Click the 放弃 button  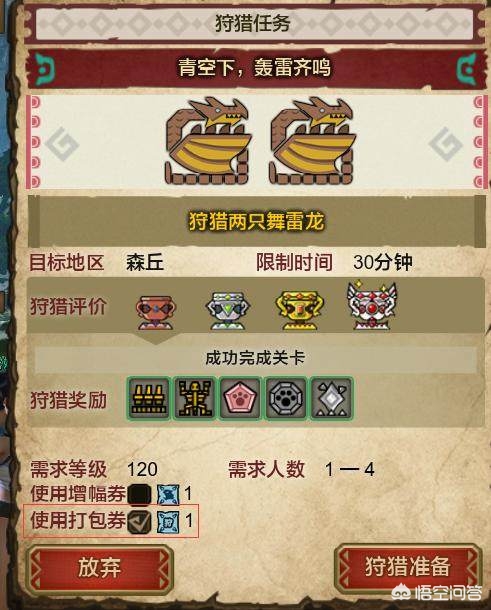[100, 567]
